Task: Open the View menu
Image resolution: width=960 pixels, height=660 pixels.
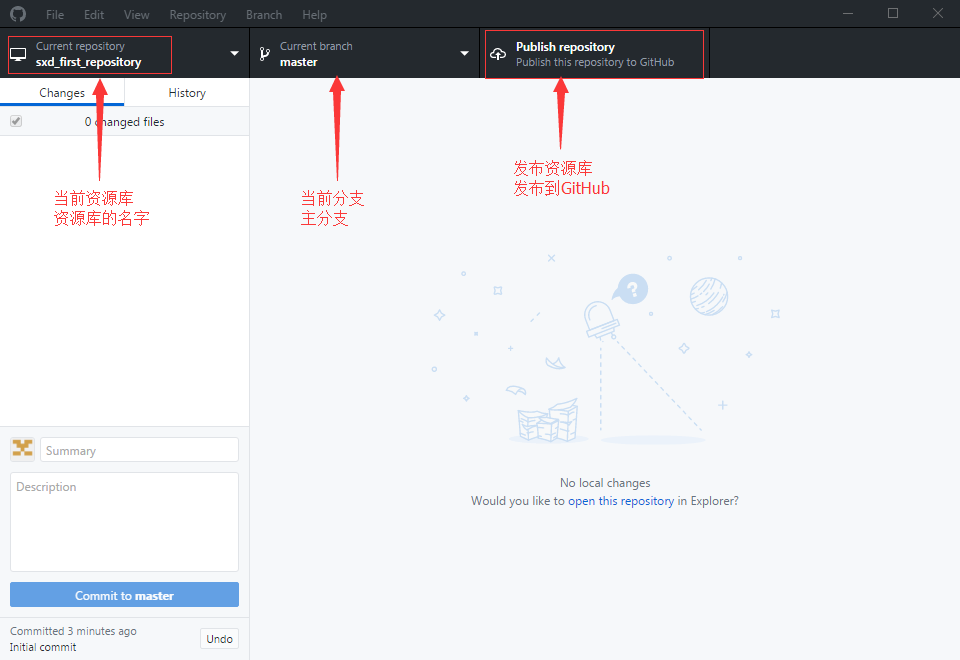Action: pyautogui.click(x=137, y=15)
